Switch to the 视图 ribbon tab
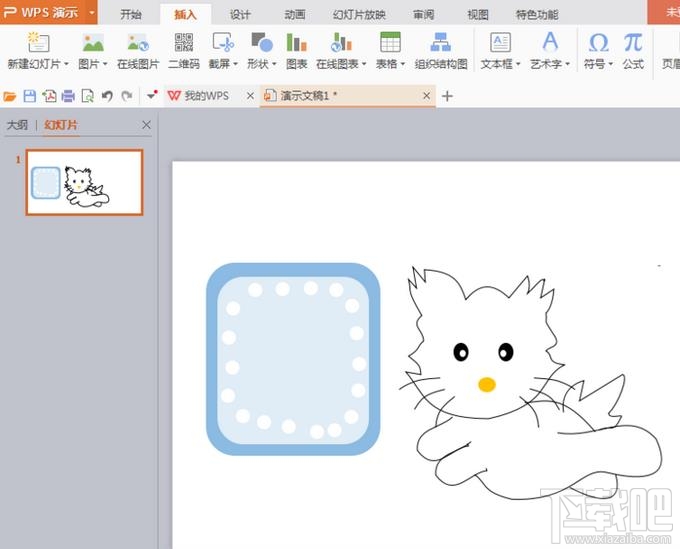Viewport: 680px width, 549px height. (x=478, y=15)
